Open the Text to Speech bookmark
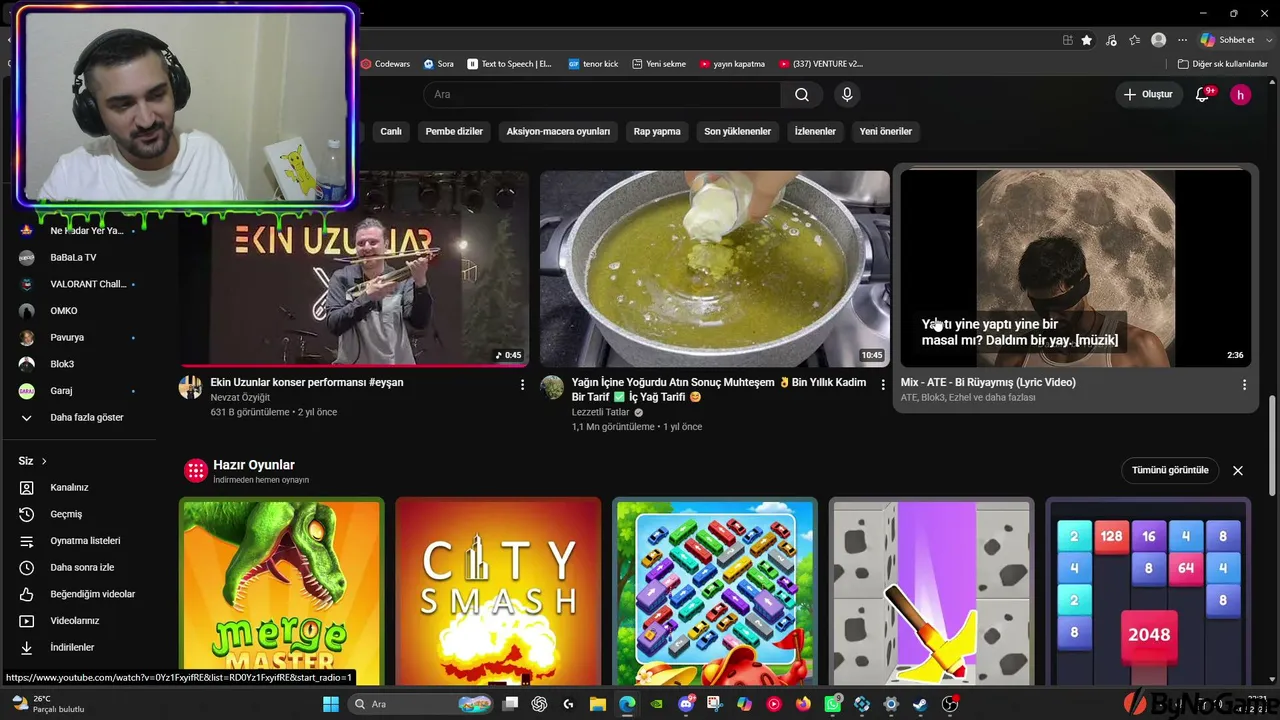 pos(510,64)
